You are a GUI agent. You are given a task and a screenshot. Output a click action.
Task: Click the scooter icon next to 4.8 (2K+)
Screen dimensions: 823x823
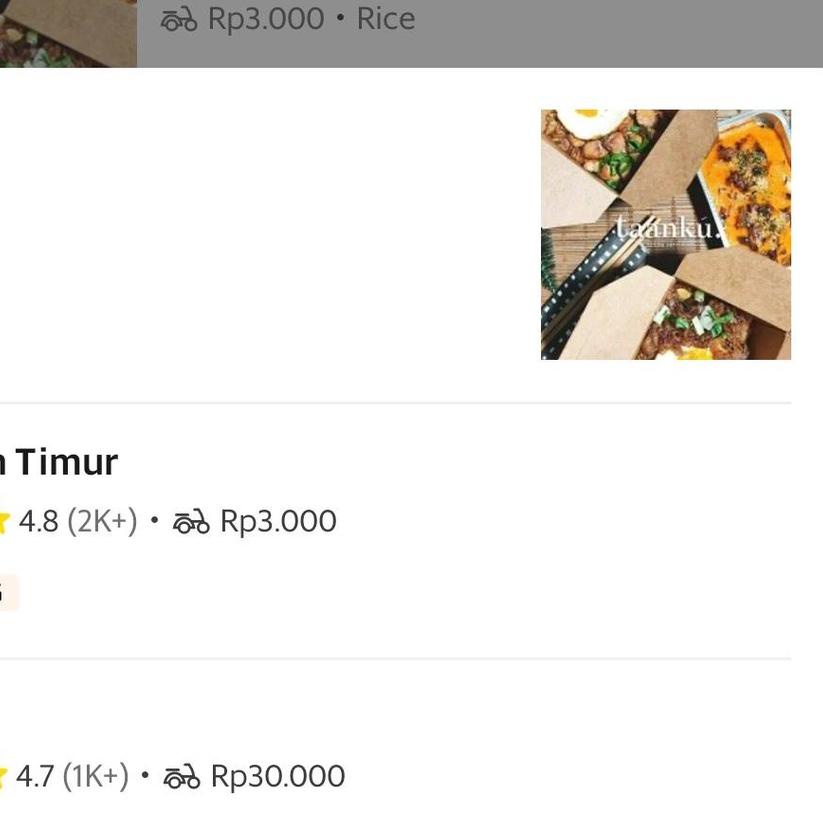click(191, 522)
